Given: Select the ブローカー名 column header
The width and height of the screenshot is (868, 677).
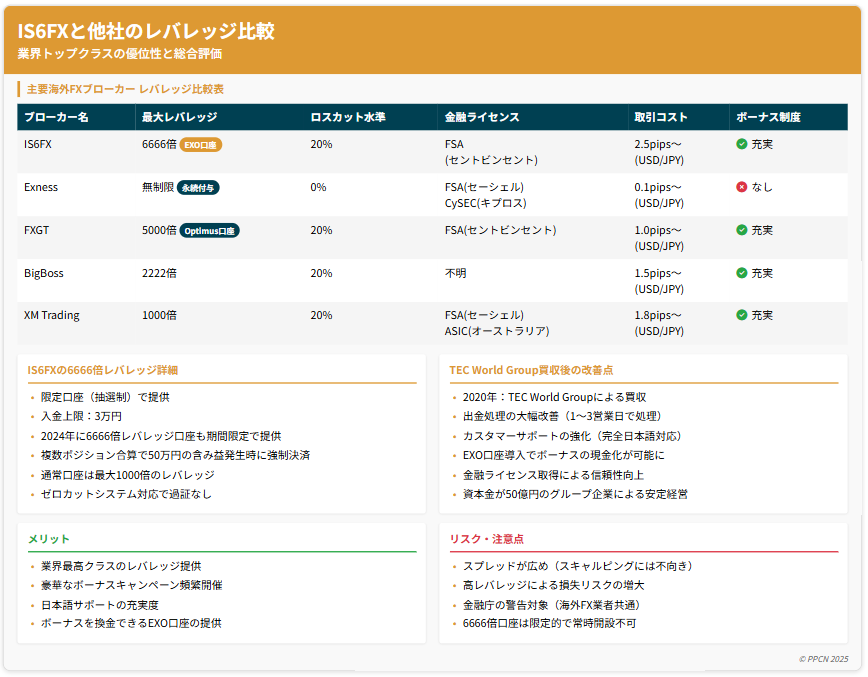Looking at the screenshot, I should (56, 117).
